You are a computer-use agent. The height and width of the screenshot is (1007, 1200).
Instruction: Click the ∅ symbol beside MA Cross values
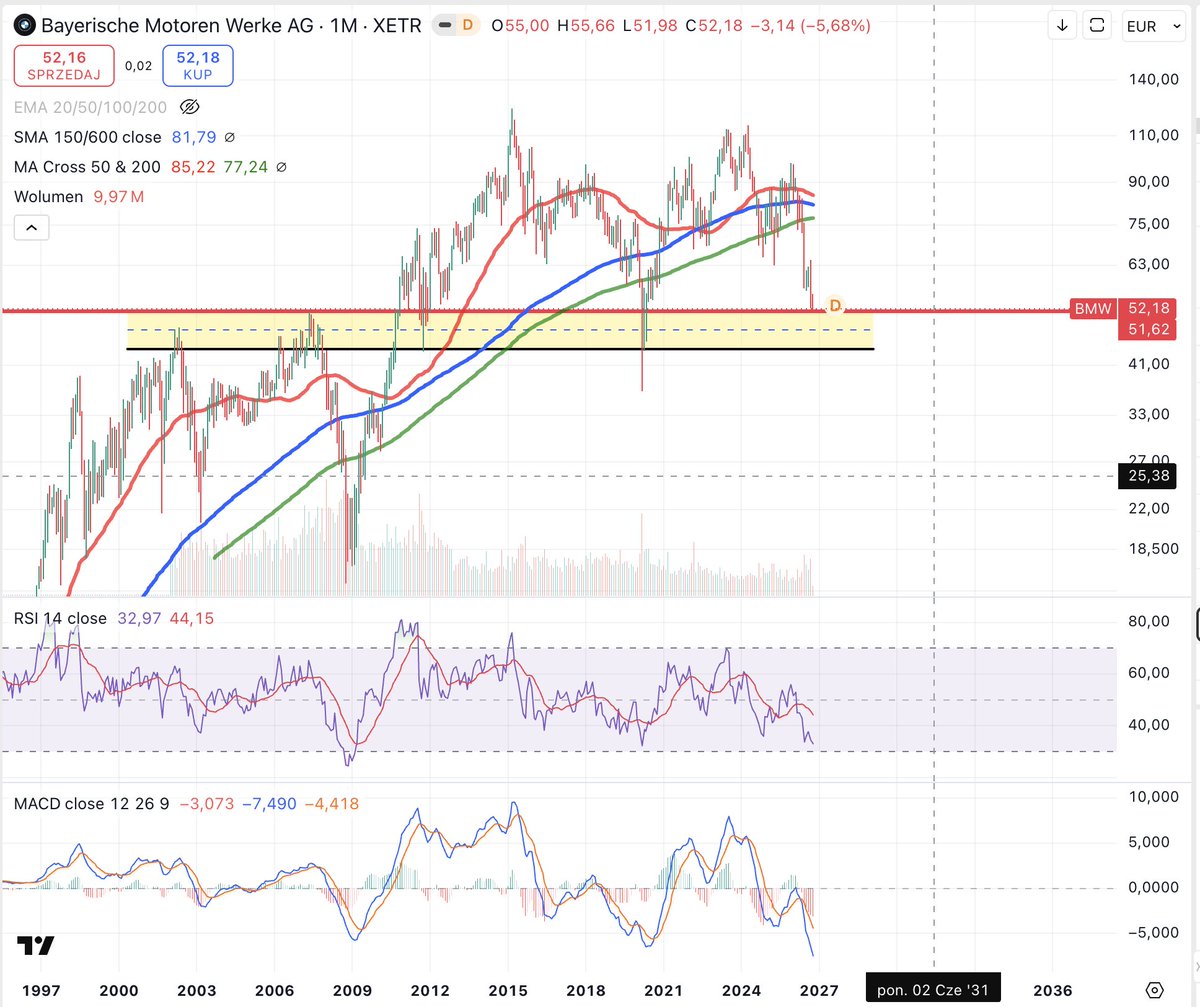281,167
